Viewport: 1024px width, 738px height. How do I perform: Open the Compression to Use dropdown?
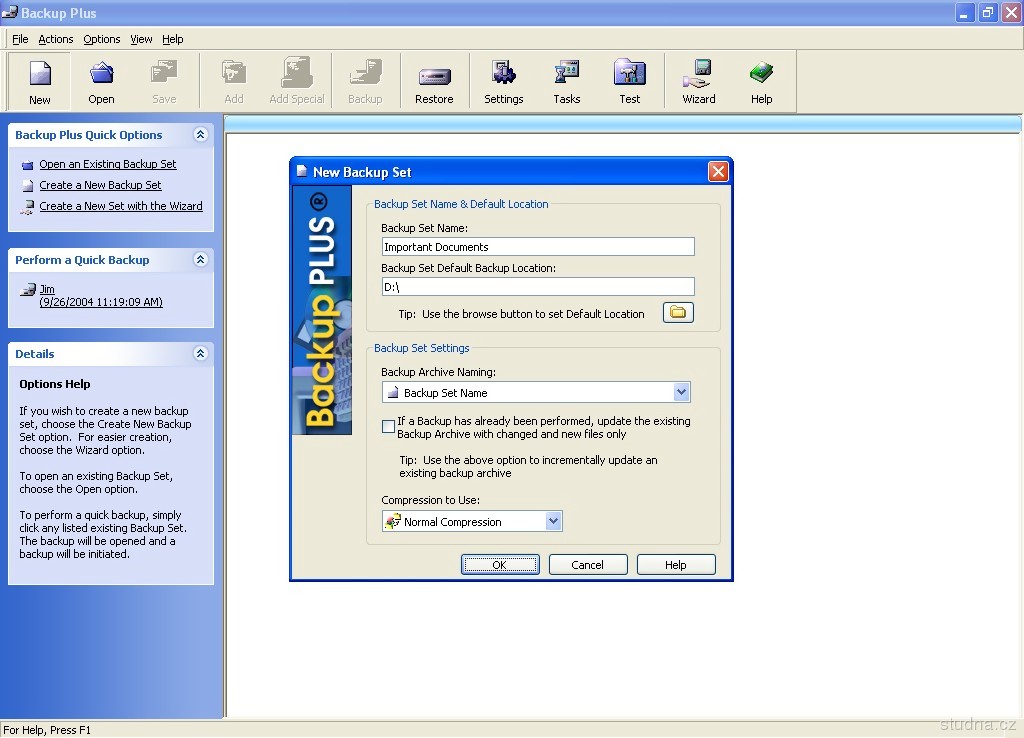click(x=553, y=521)
